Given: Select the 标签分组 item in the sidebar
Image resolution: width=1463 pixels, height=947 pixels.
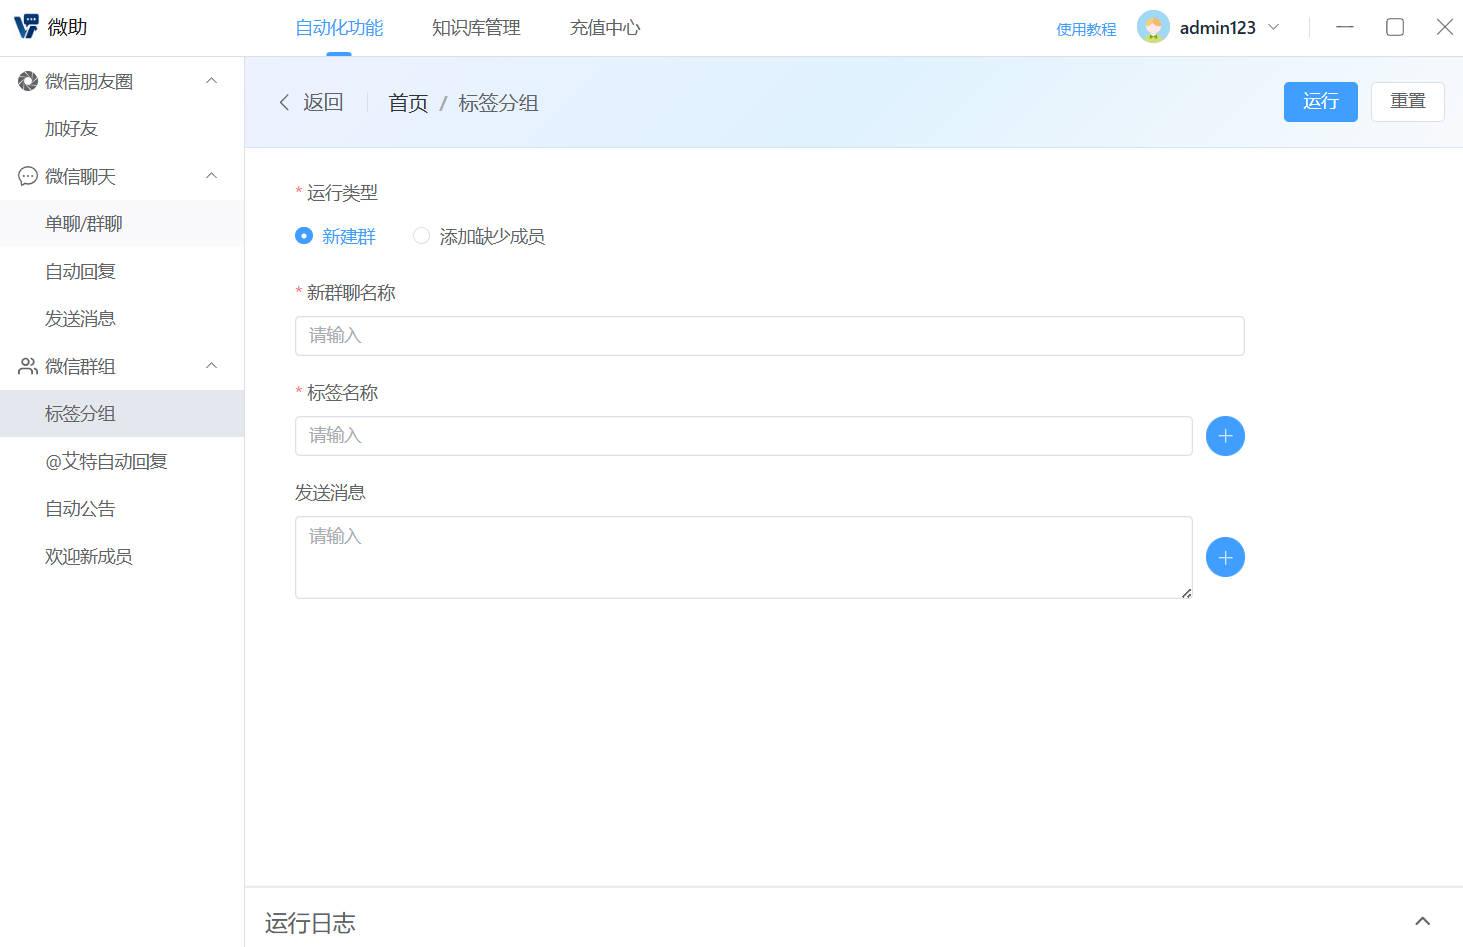Looking at the screenshot, I should click(x=80, y=413).
